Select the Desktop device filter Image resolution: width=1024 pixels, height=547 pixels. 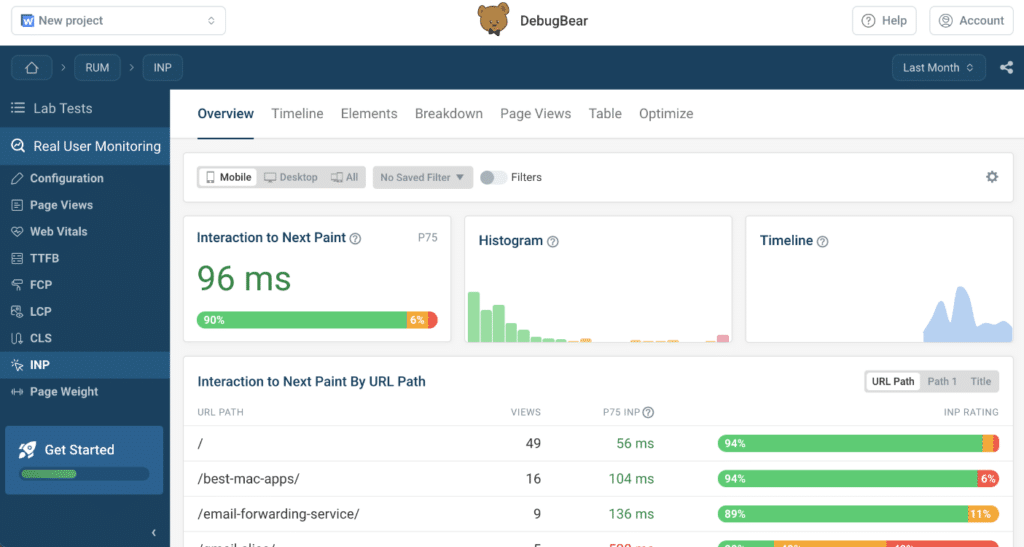(x=291, y=177)
